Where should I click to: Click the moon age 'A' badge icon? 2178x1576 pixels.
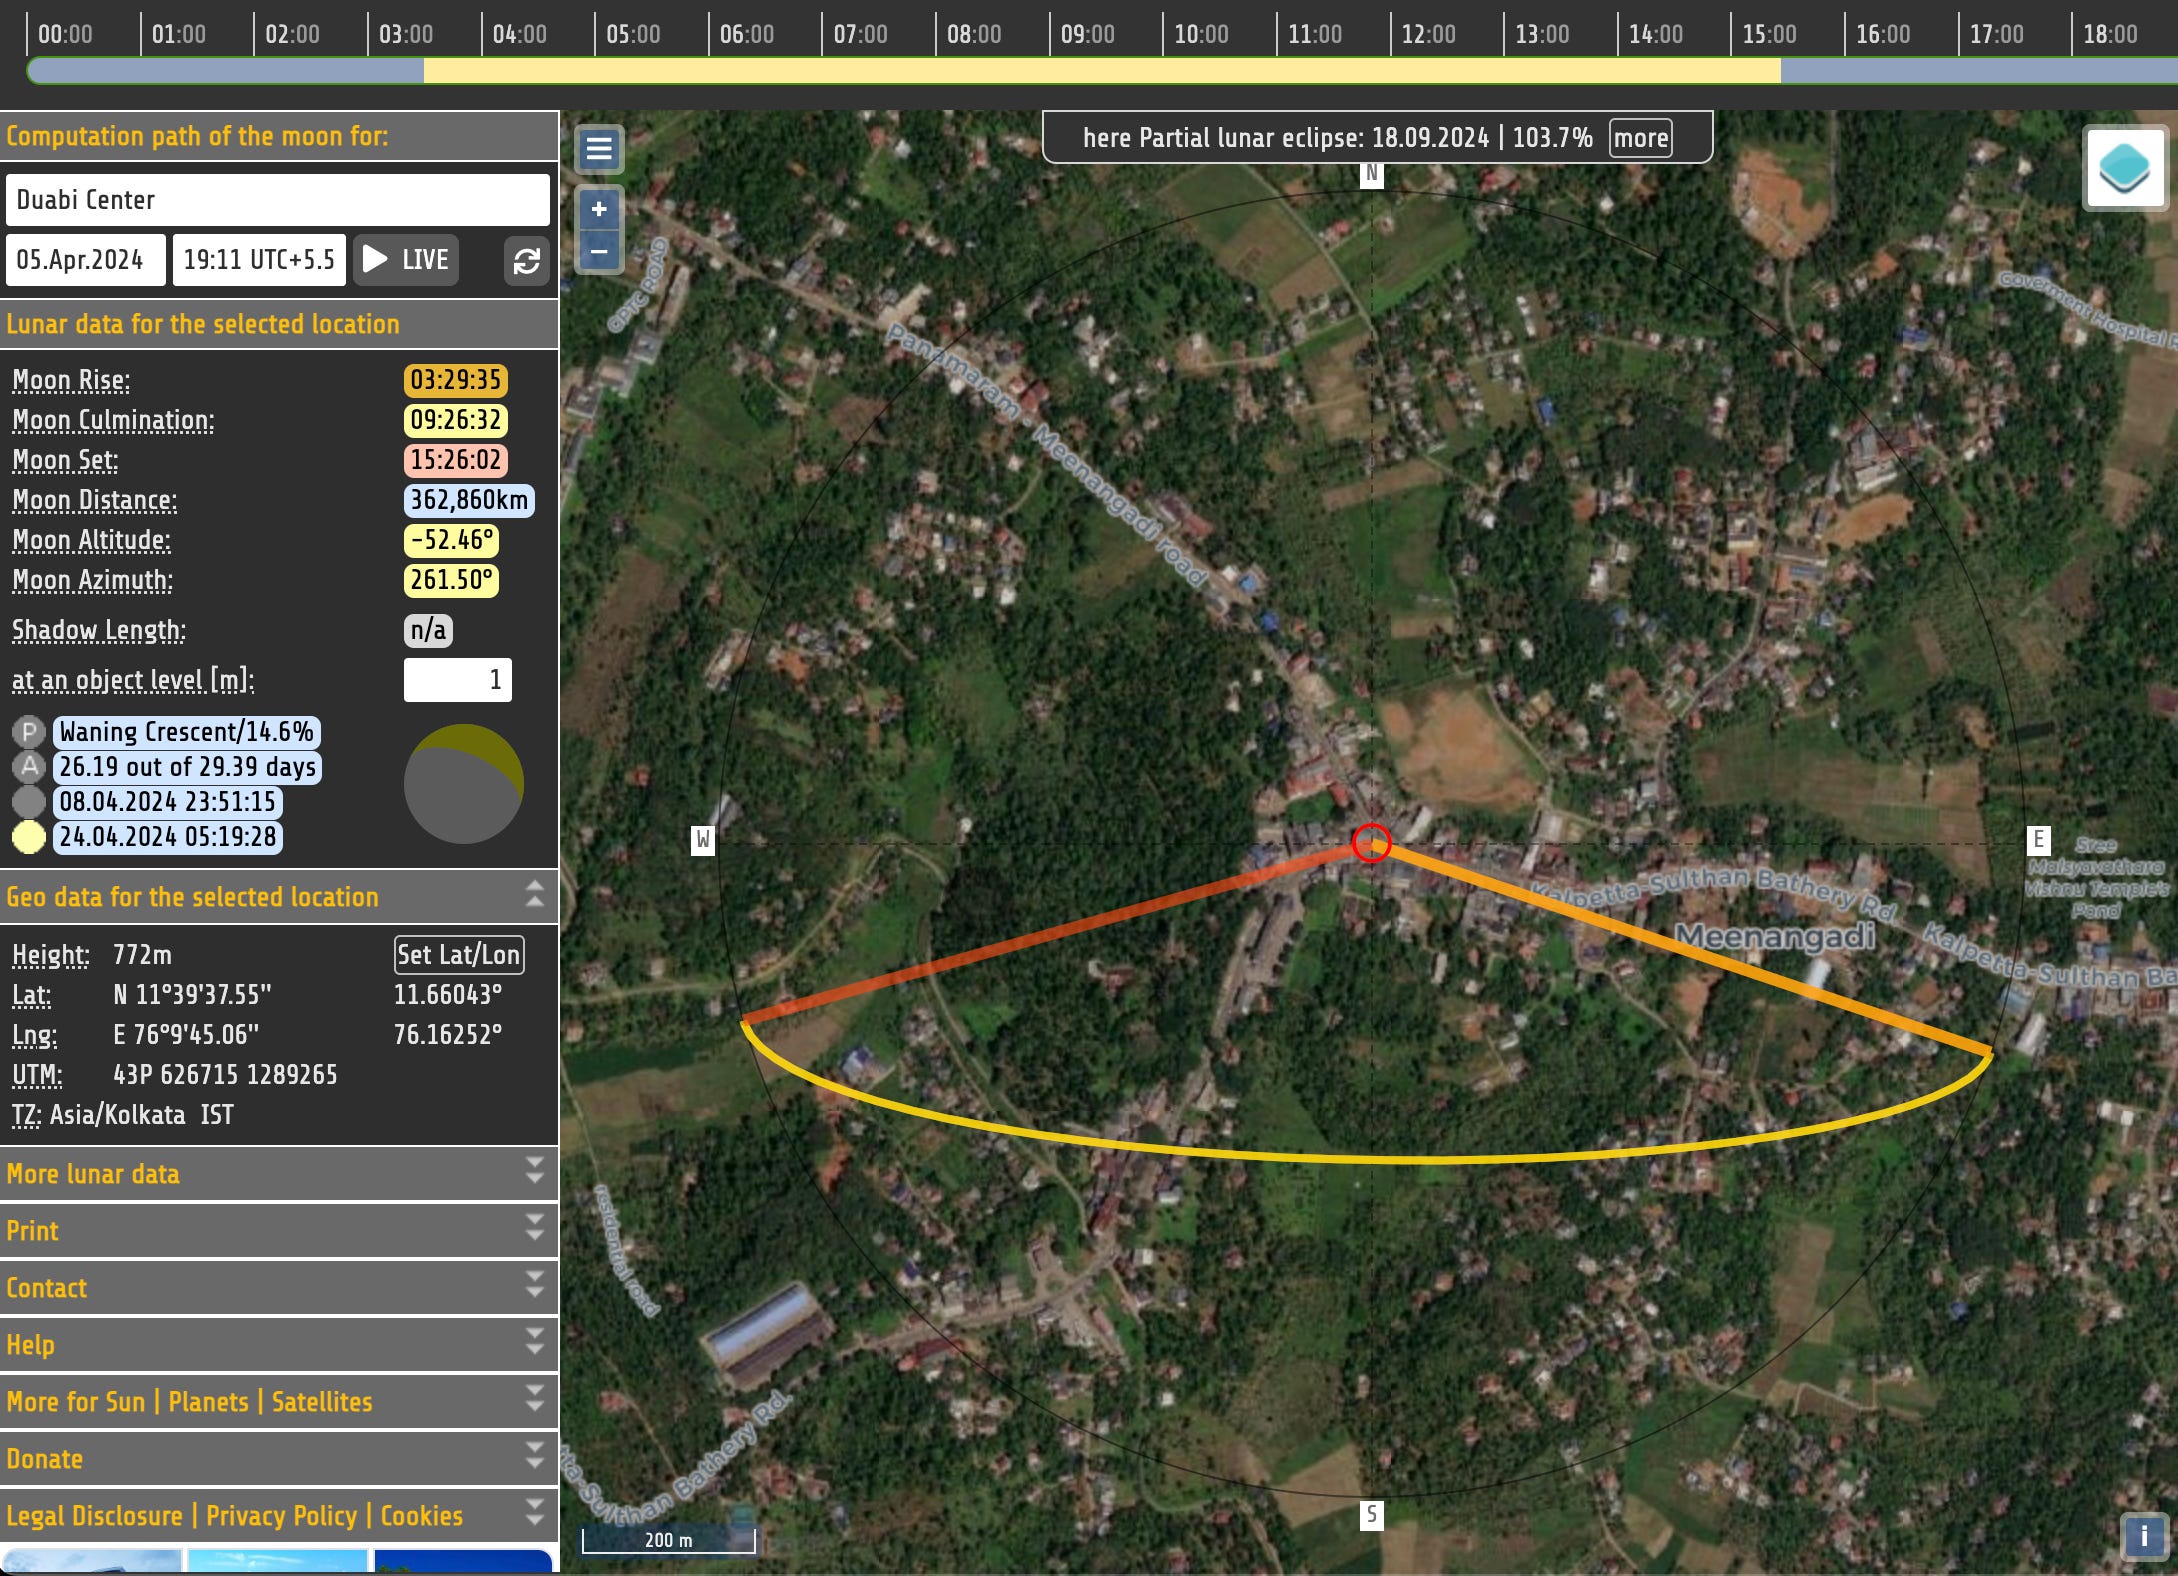pos(29,767)
